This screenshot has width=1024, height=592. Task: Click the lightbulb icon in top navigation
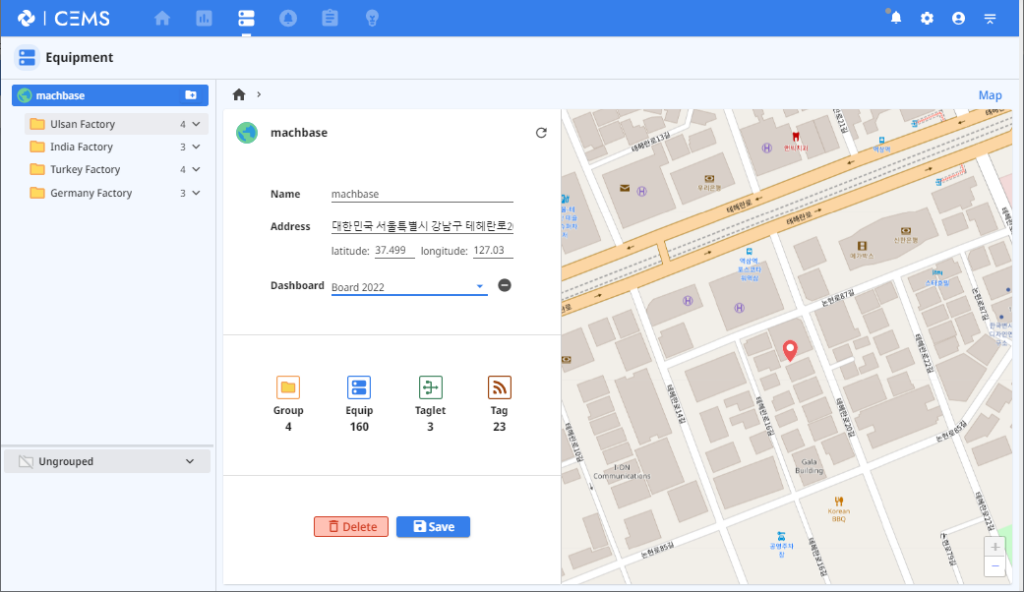pyautogui.click(x=372, y=18)
